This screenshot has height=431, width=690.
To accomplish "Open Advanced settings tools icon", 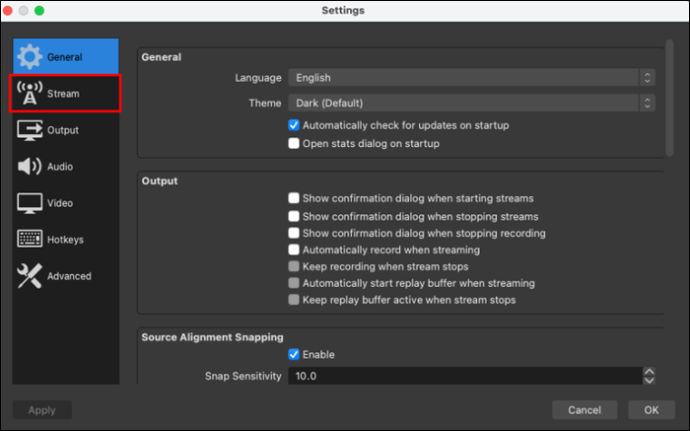I will point(29,276).
